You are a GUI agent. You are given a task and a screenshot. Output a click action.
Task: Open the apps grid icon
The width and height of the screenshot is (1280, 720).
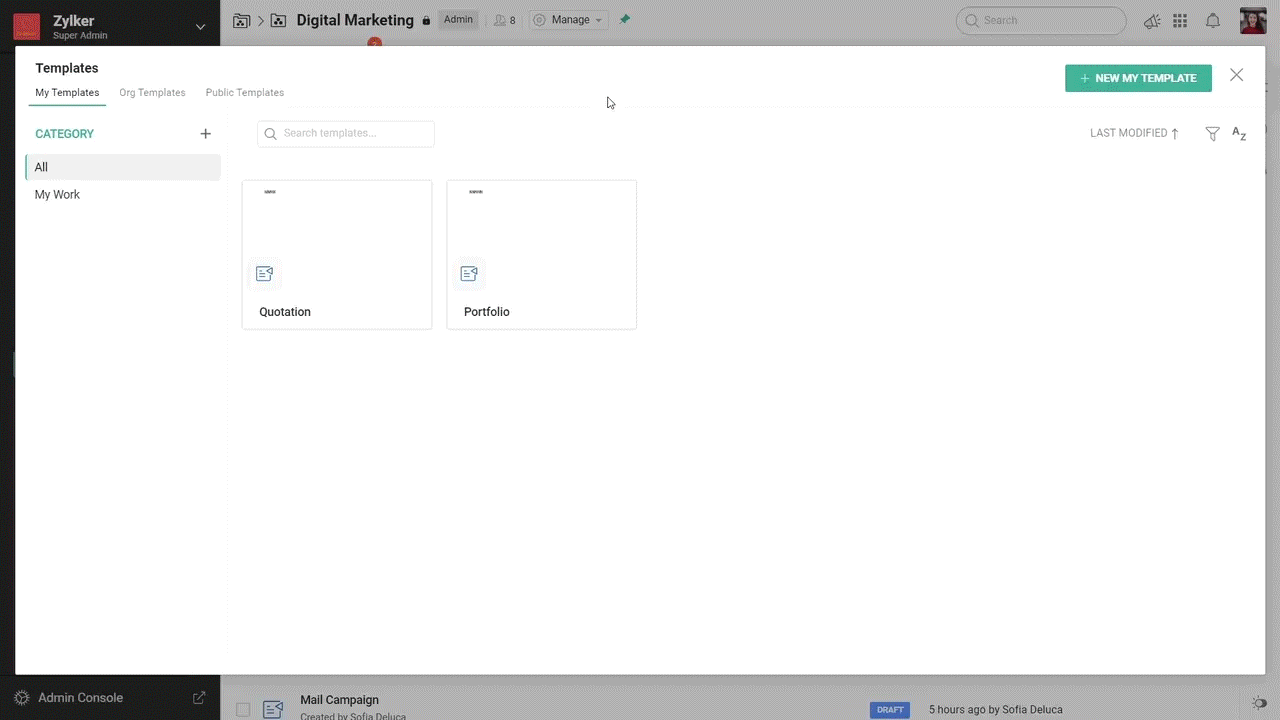click(x=1180, y=21)
